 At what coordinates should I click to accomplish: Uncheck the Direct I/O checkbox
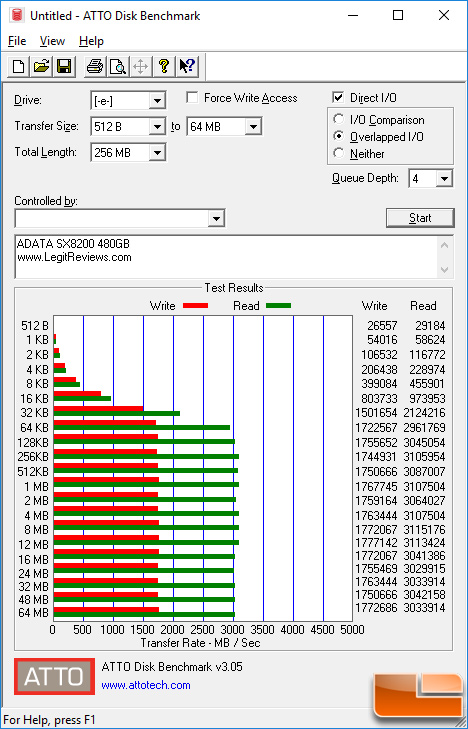coord(338,98)
